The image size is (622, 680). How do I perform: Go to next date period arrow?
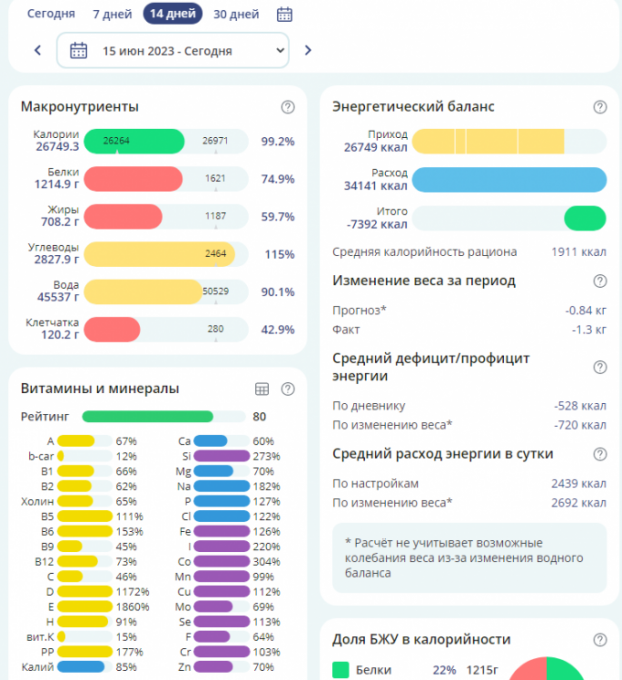[307, 50]
